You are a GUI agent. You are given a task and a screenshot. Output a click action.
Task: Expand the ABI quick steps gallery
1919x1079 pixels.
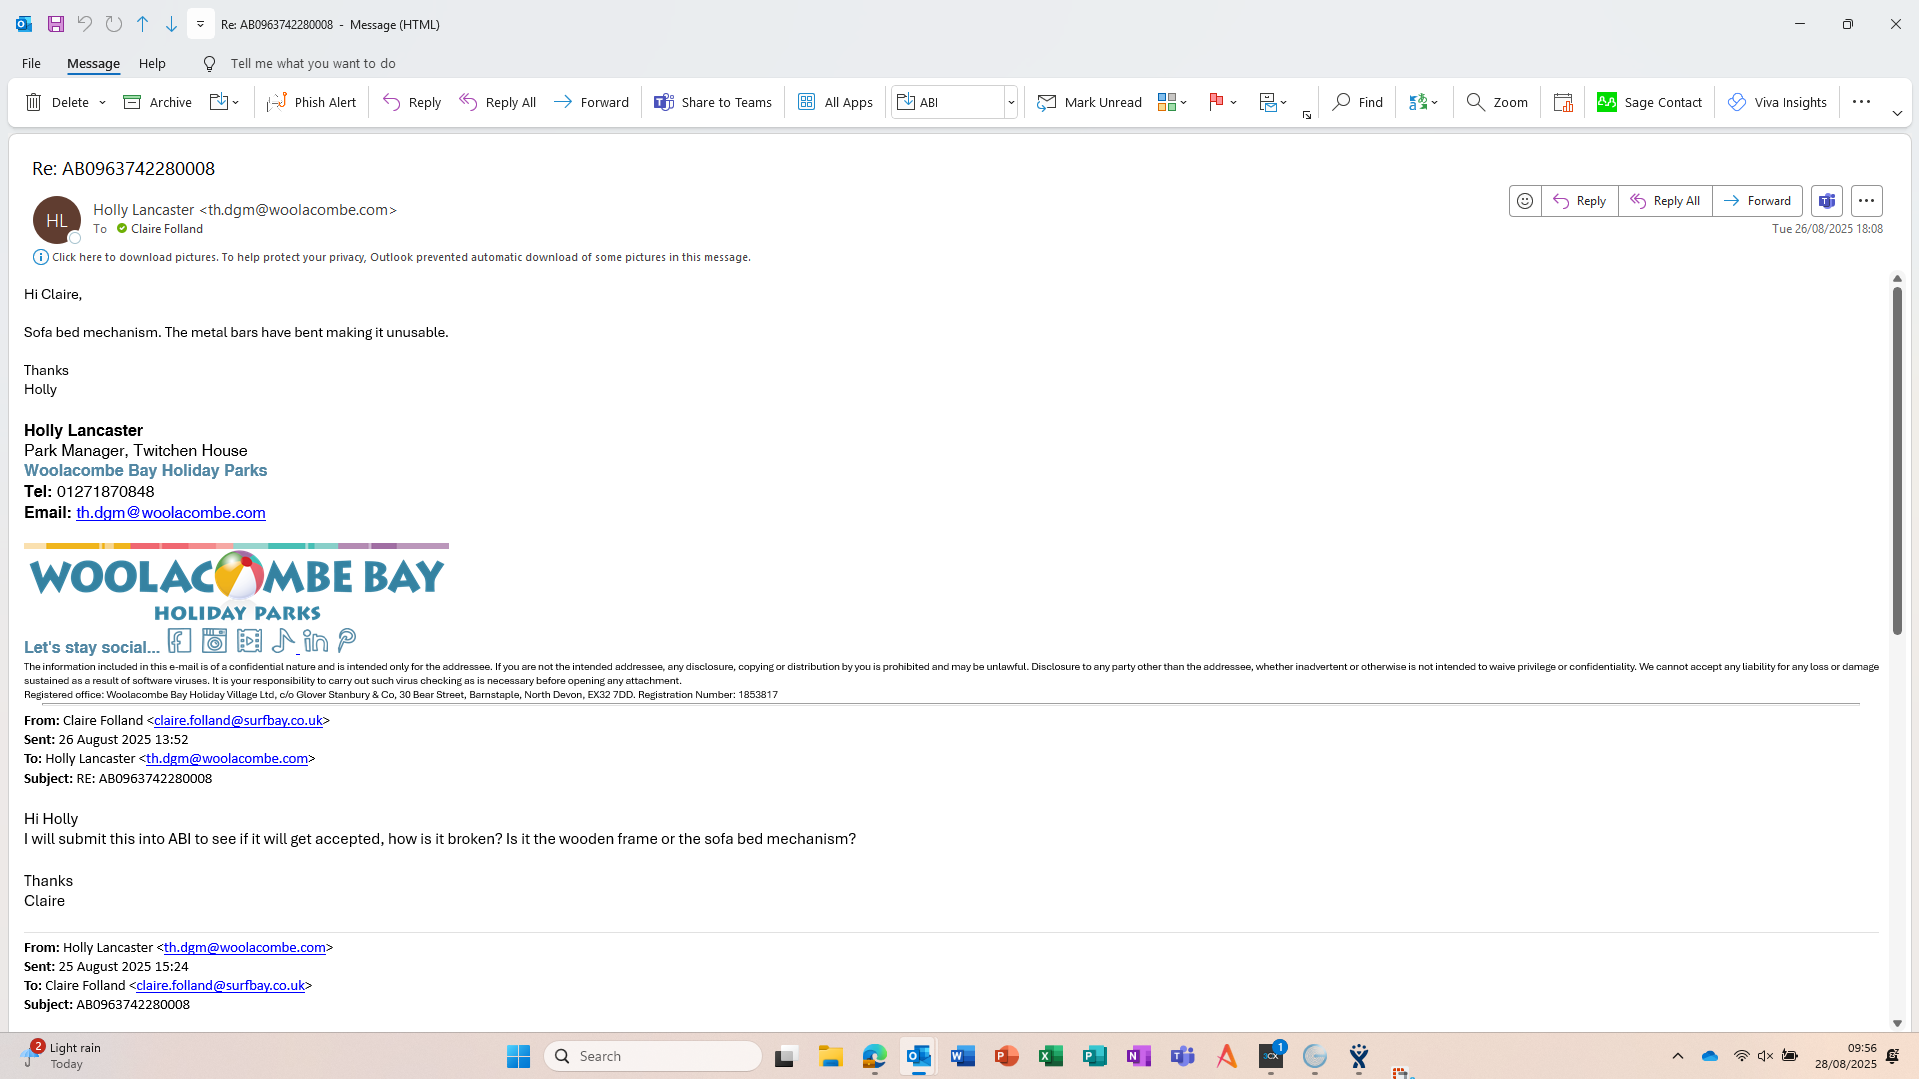point(1011,102)
